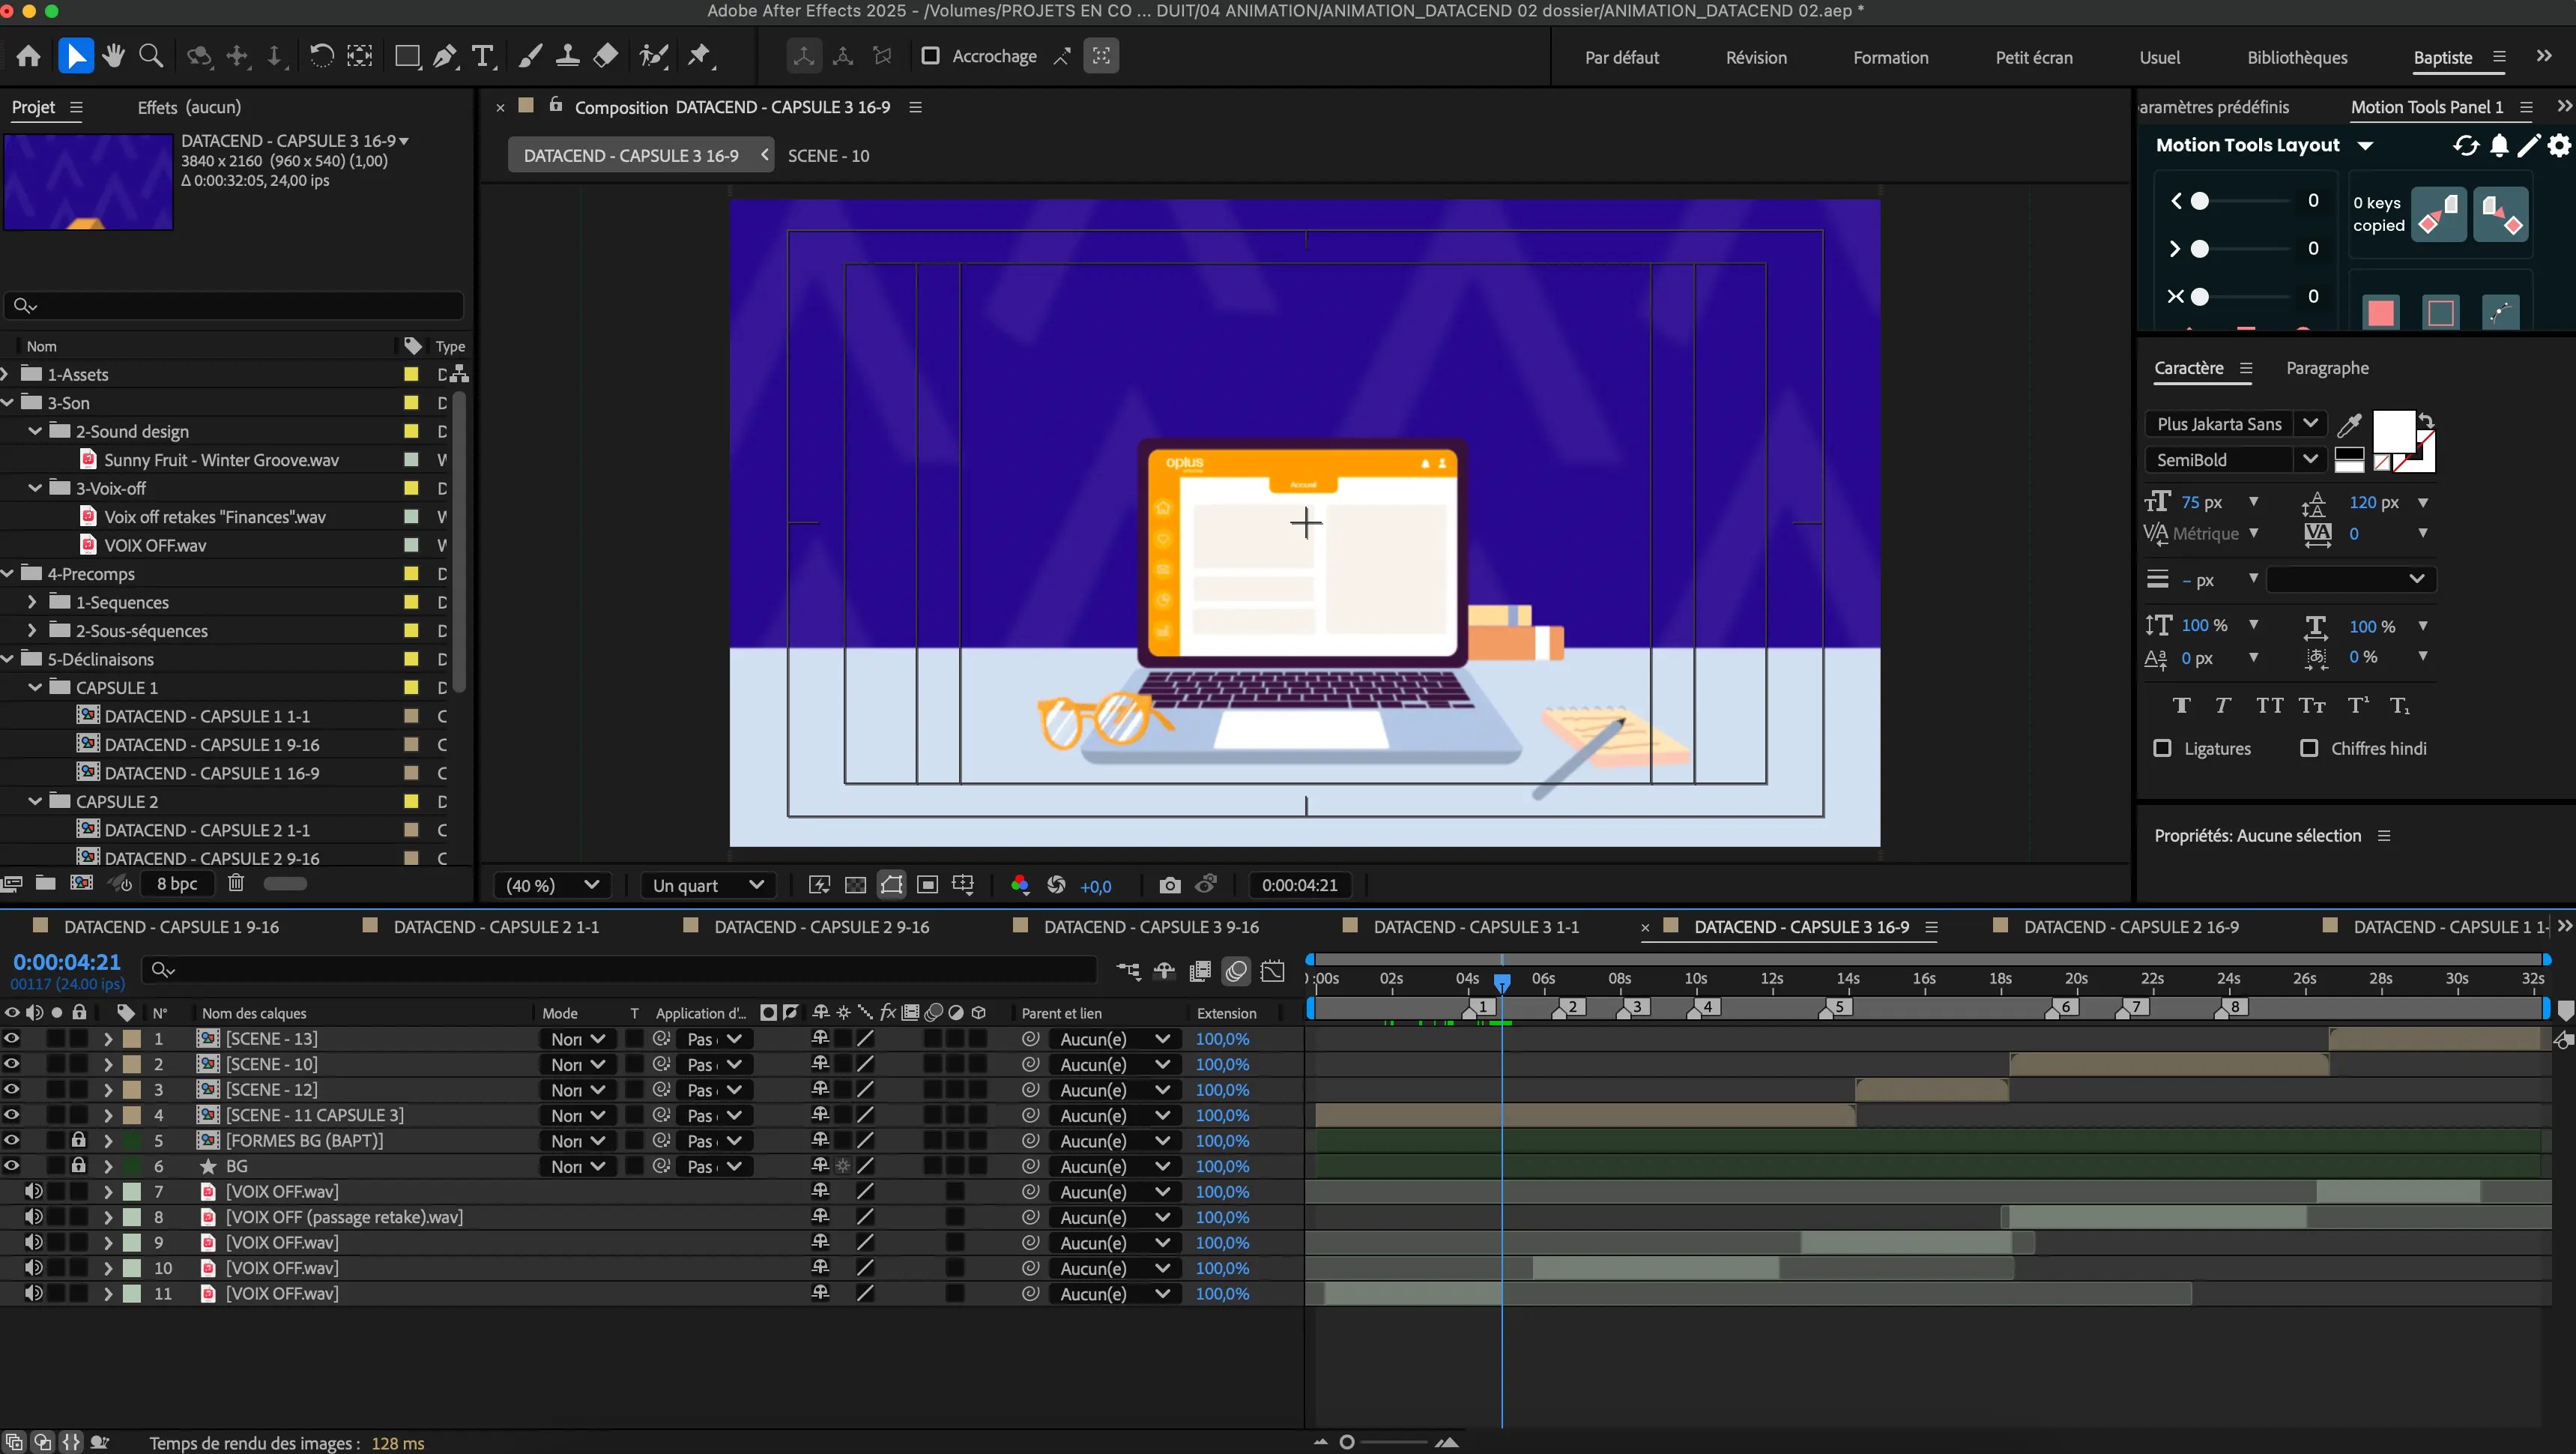Open the Paragraphe tab
This screenshot has height=1454, width=2576.
coord(2327,368)
